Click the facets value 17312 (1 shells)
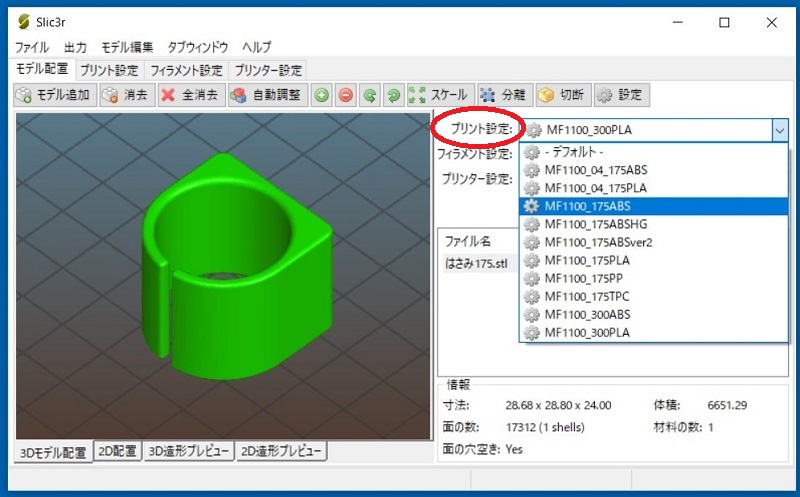Viewport: 800px width, 497px height. point(545,427)
